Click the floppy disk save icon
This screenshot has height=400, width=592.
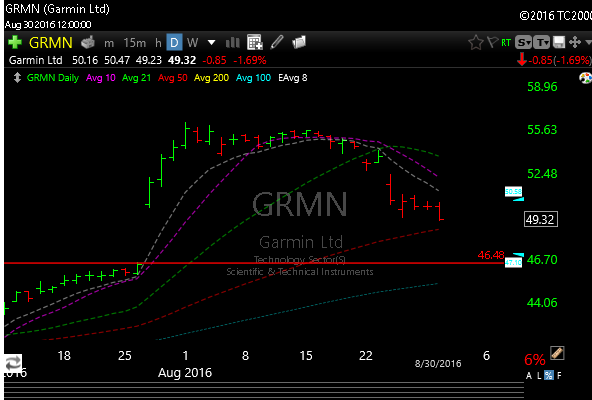(559, 42)
